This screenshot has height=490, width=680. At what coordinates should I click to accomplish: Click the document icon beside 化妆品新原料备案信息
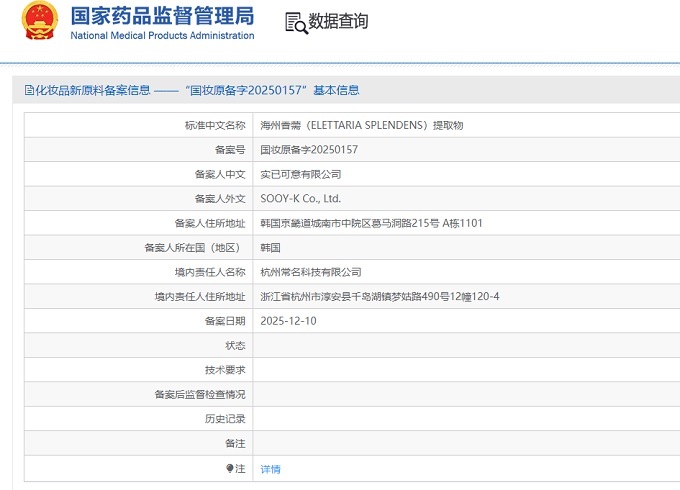click(29, 90)
